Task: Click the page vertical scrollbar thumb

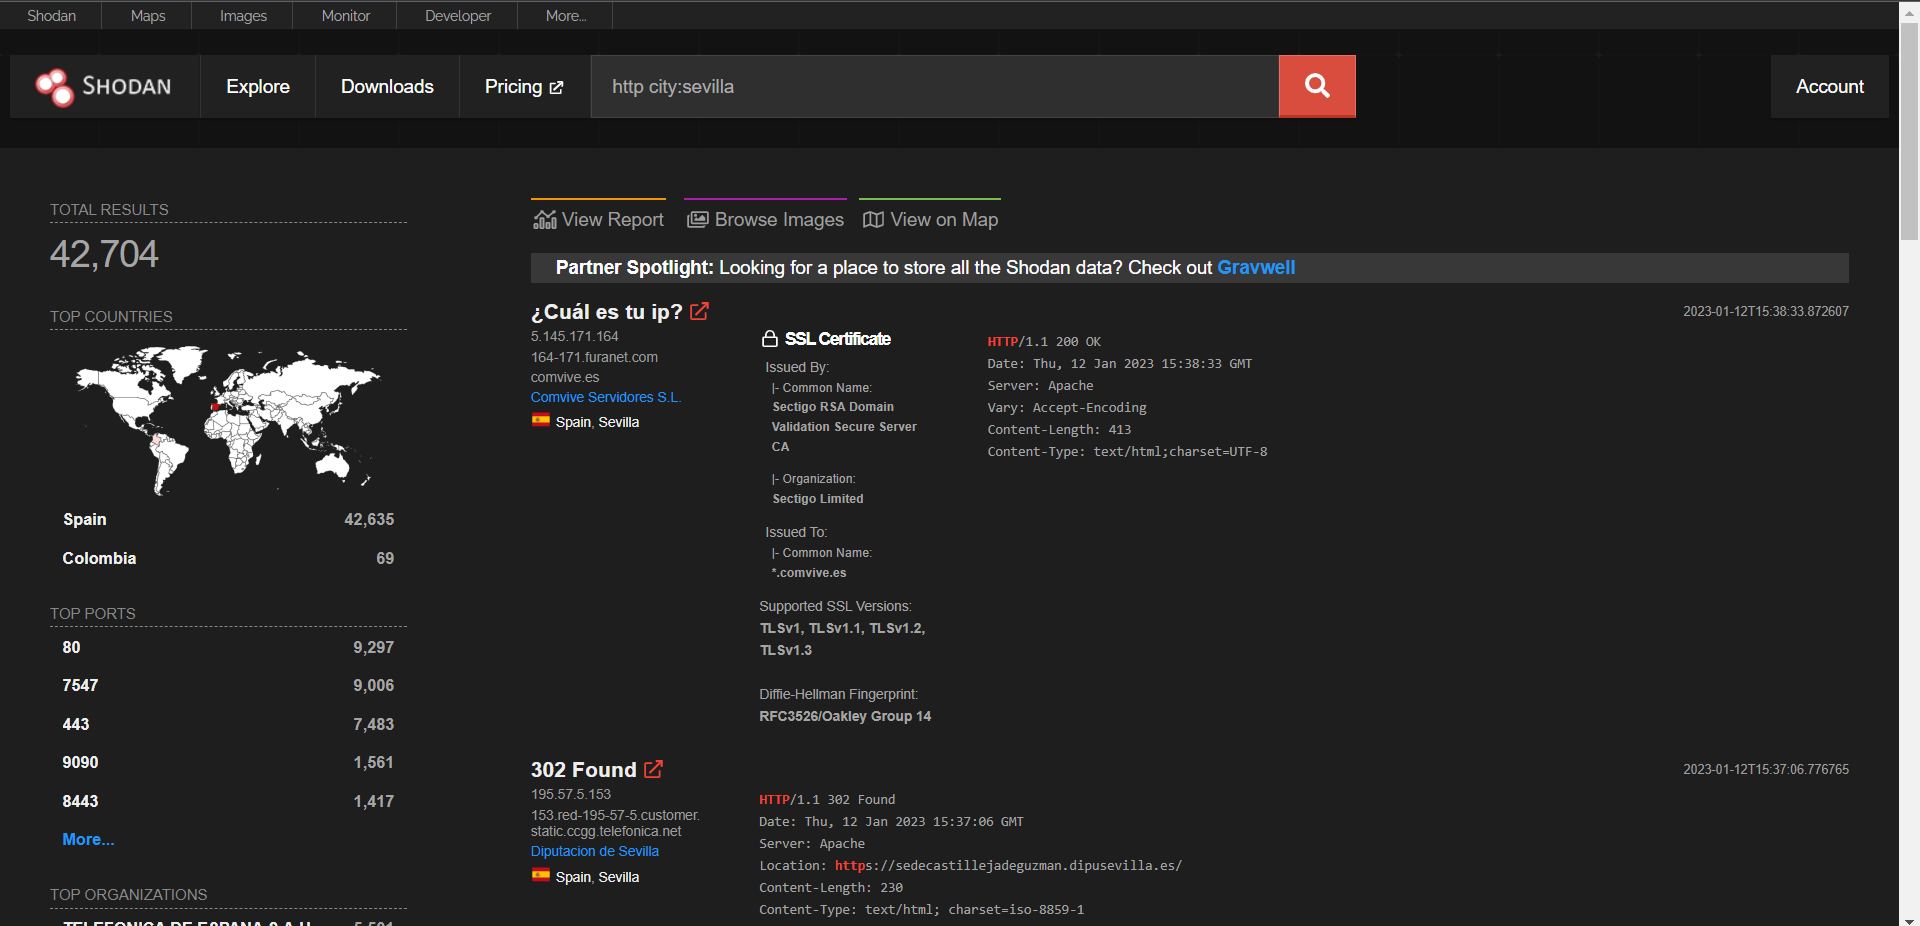Action: (x=1909, y=130)
